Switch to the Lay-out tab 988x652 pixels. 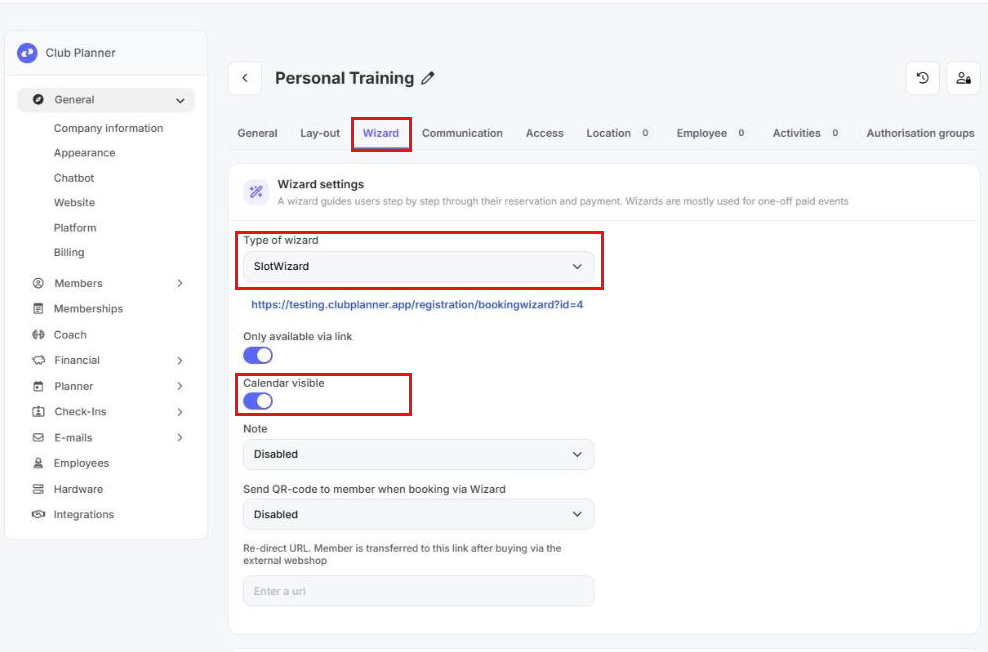click(x=320, y=134)
